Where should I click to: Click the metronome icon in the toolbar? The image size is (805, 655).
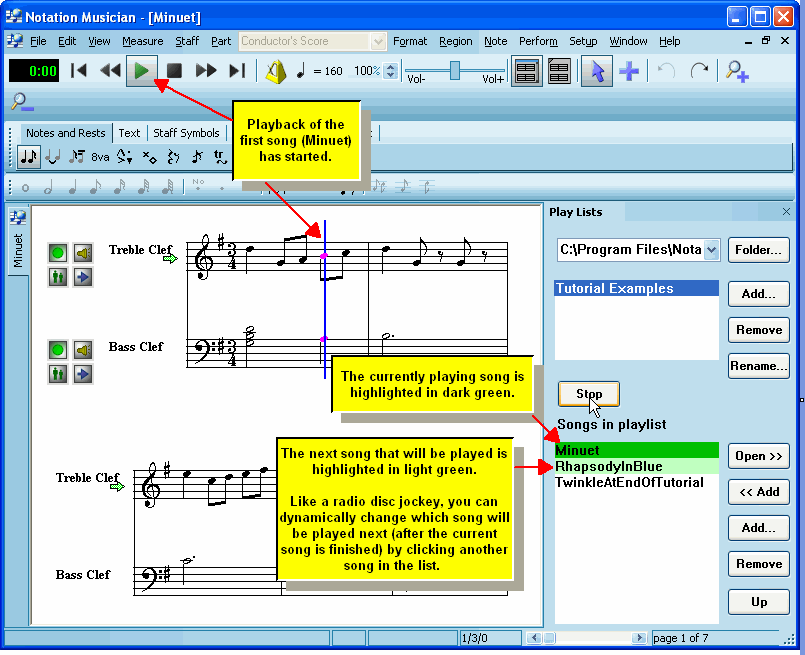(x=271, y=71)
